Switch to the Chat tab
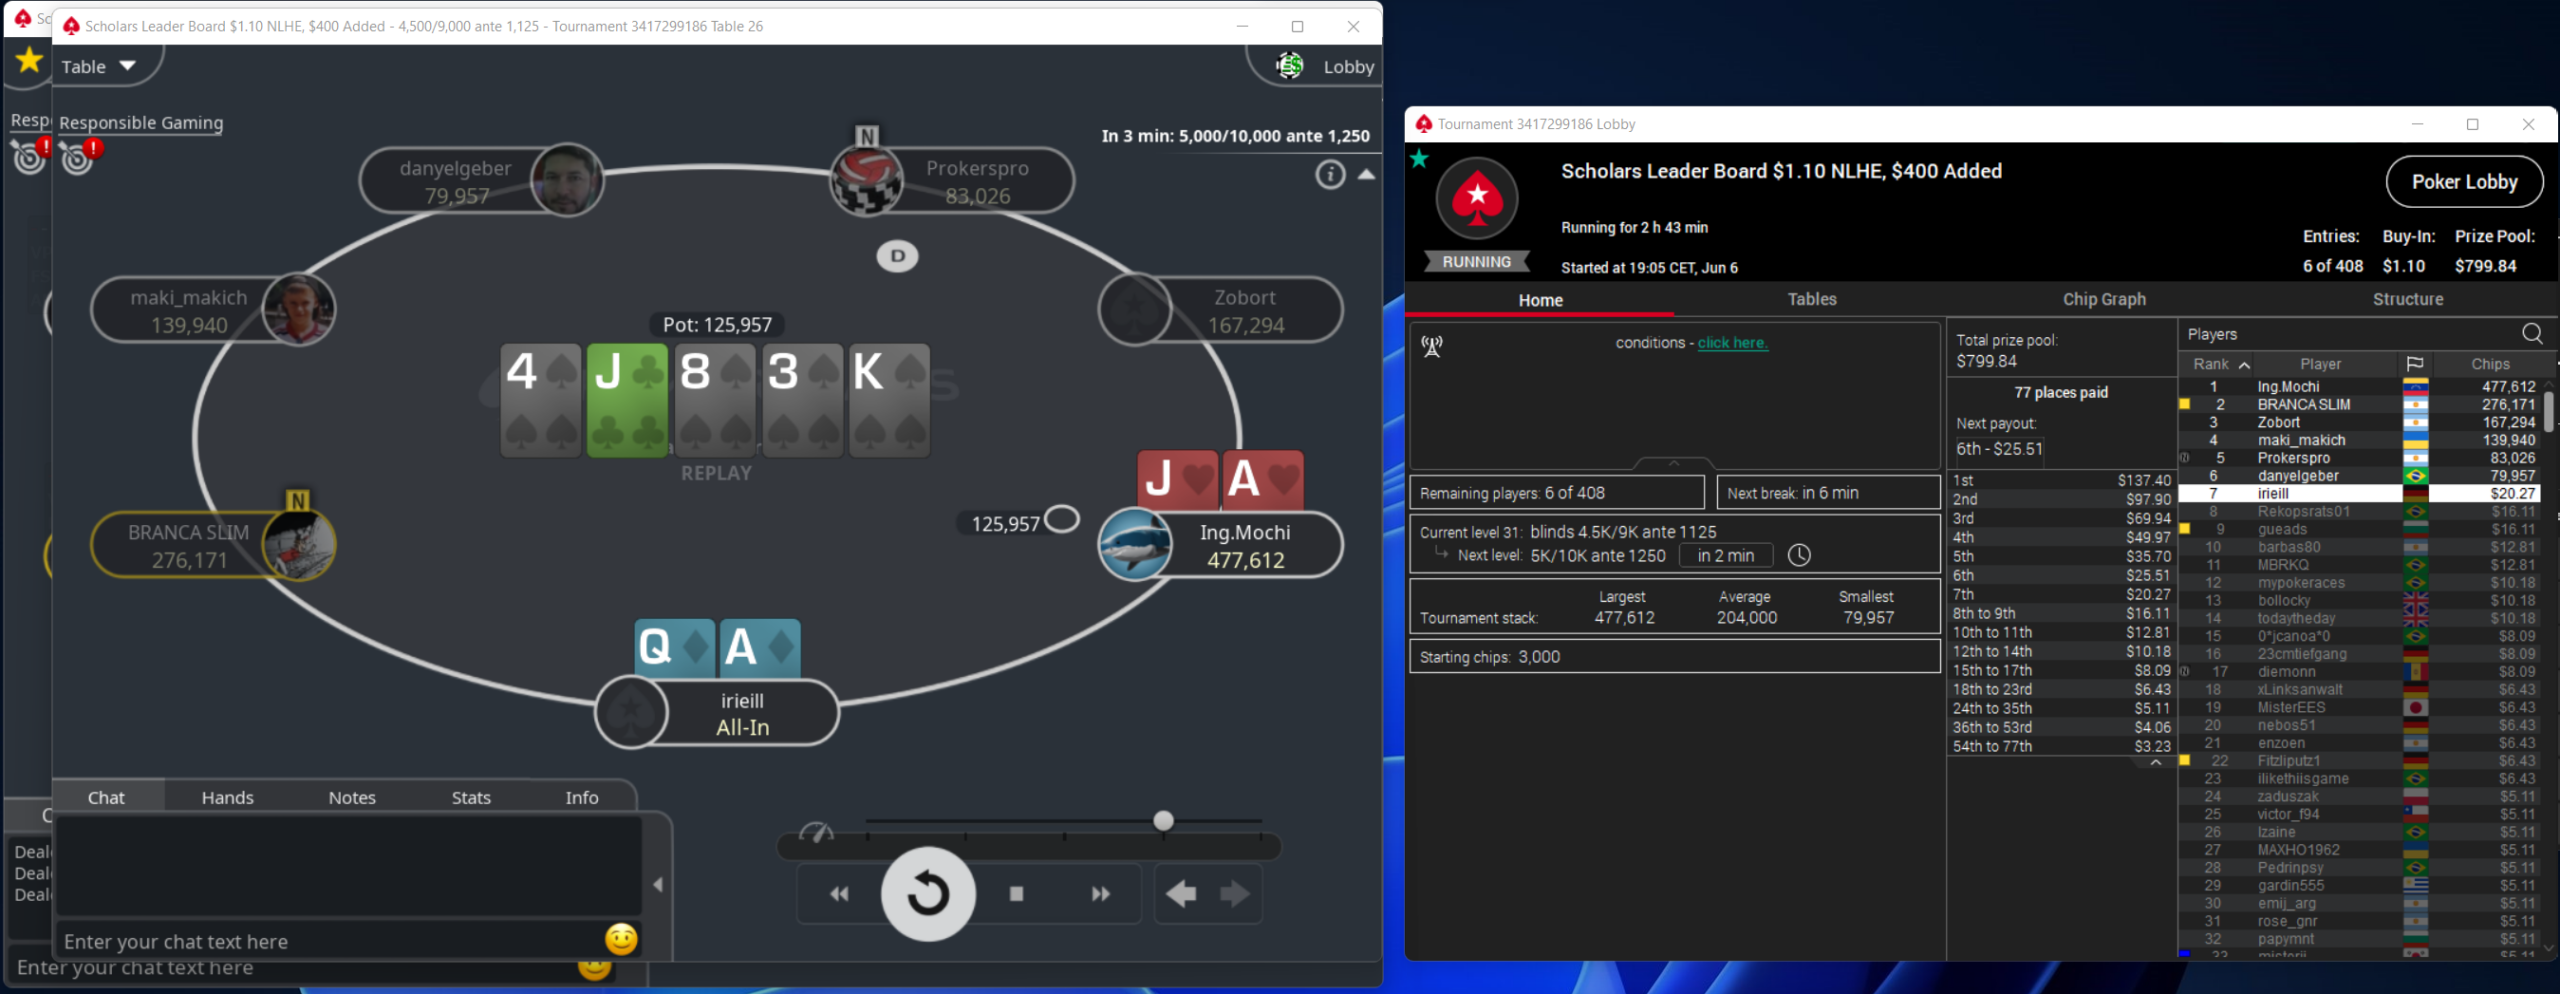The height and width of the screenshot is (994, 2560). coord(106,797)
